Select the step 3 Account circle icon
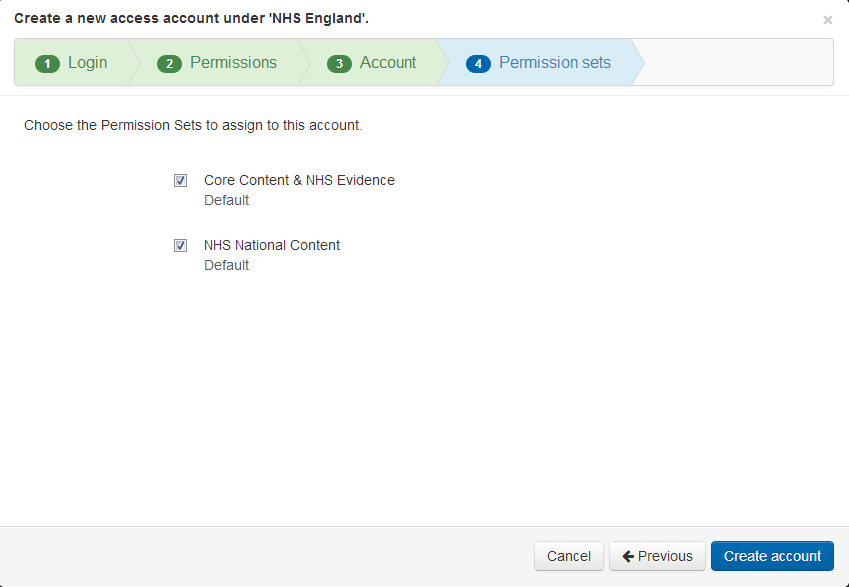The width and height of the screenshot is (849, 587). click(x=341, y=62)
